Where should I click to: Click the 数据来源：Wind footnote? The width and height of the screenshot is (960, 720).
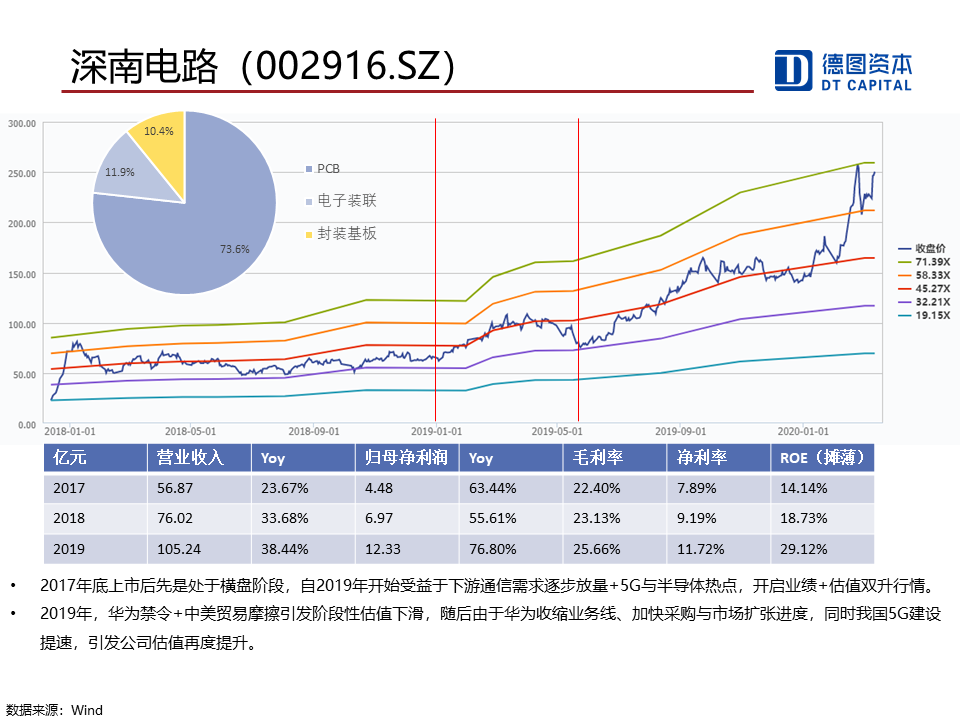coord(54,710)
